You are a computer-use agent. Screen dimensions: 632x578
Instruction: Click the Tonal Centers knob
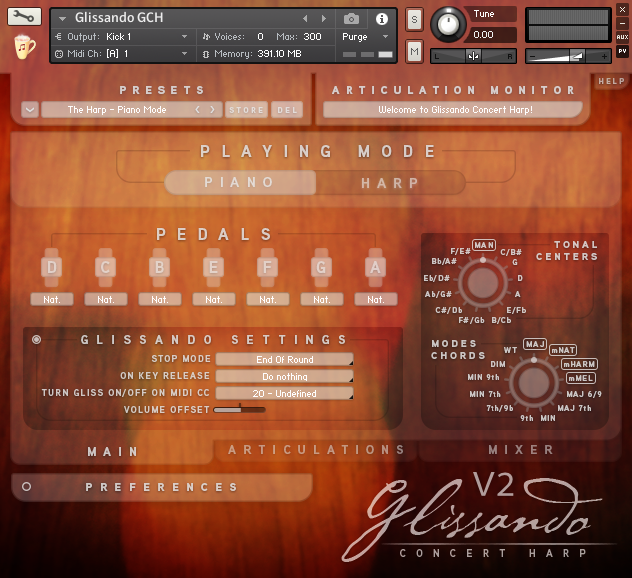[x=482, y=283]
